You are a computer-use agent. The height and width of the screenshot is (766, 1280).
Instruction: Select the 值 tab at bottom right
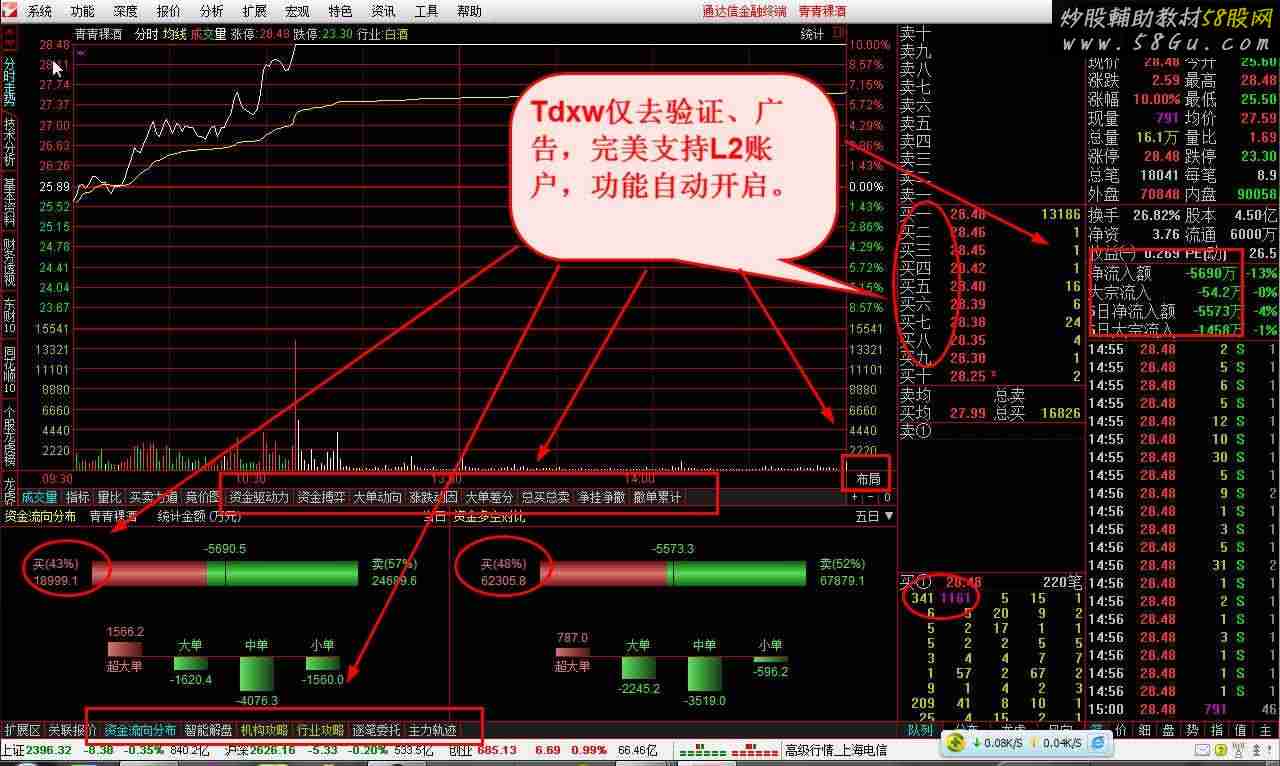click(1241, 730)
